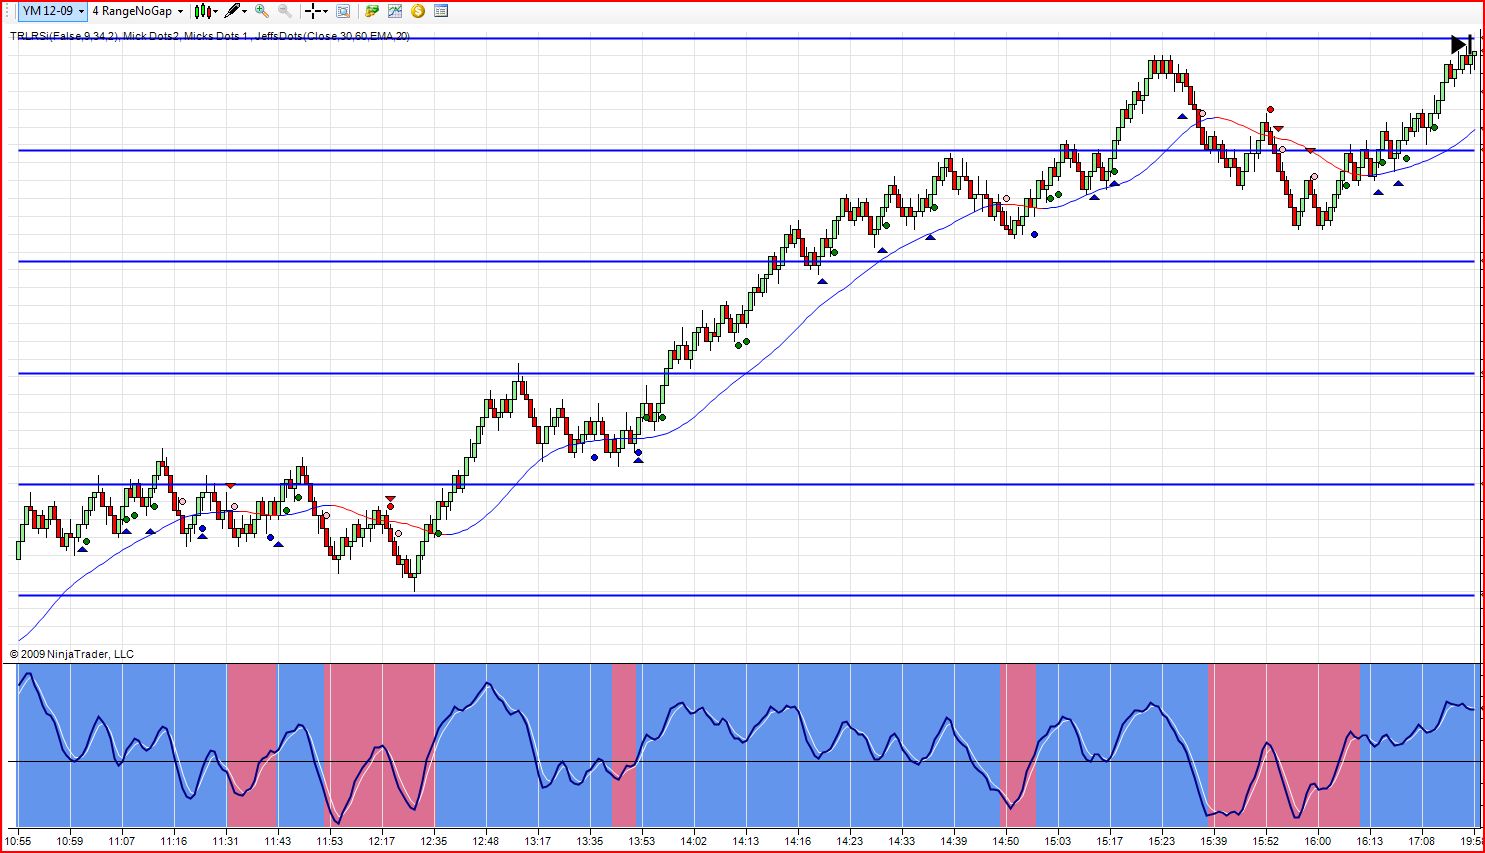The height and width of the screenshot is (853, 1485).
Task: Open the YM 12-09 instrument selector
Action: (x=53, y=11)
